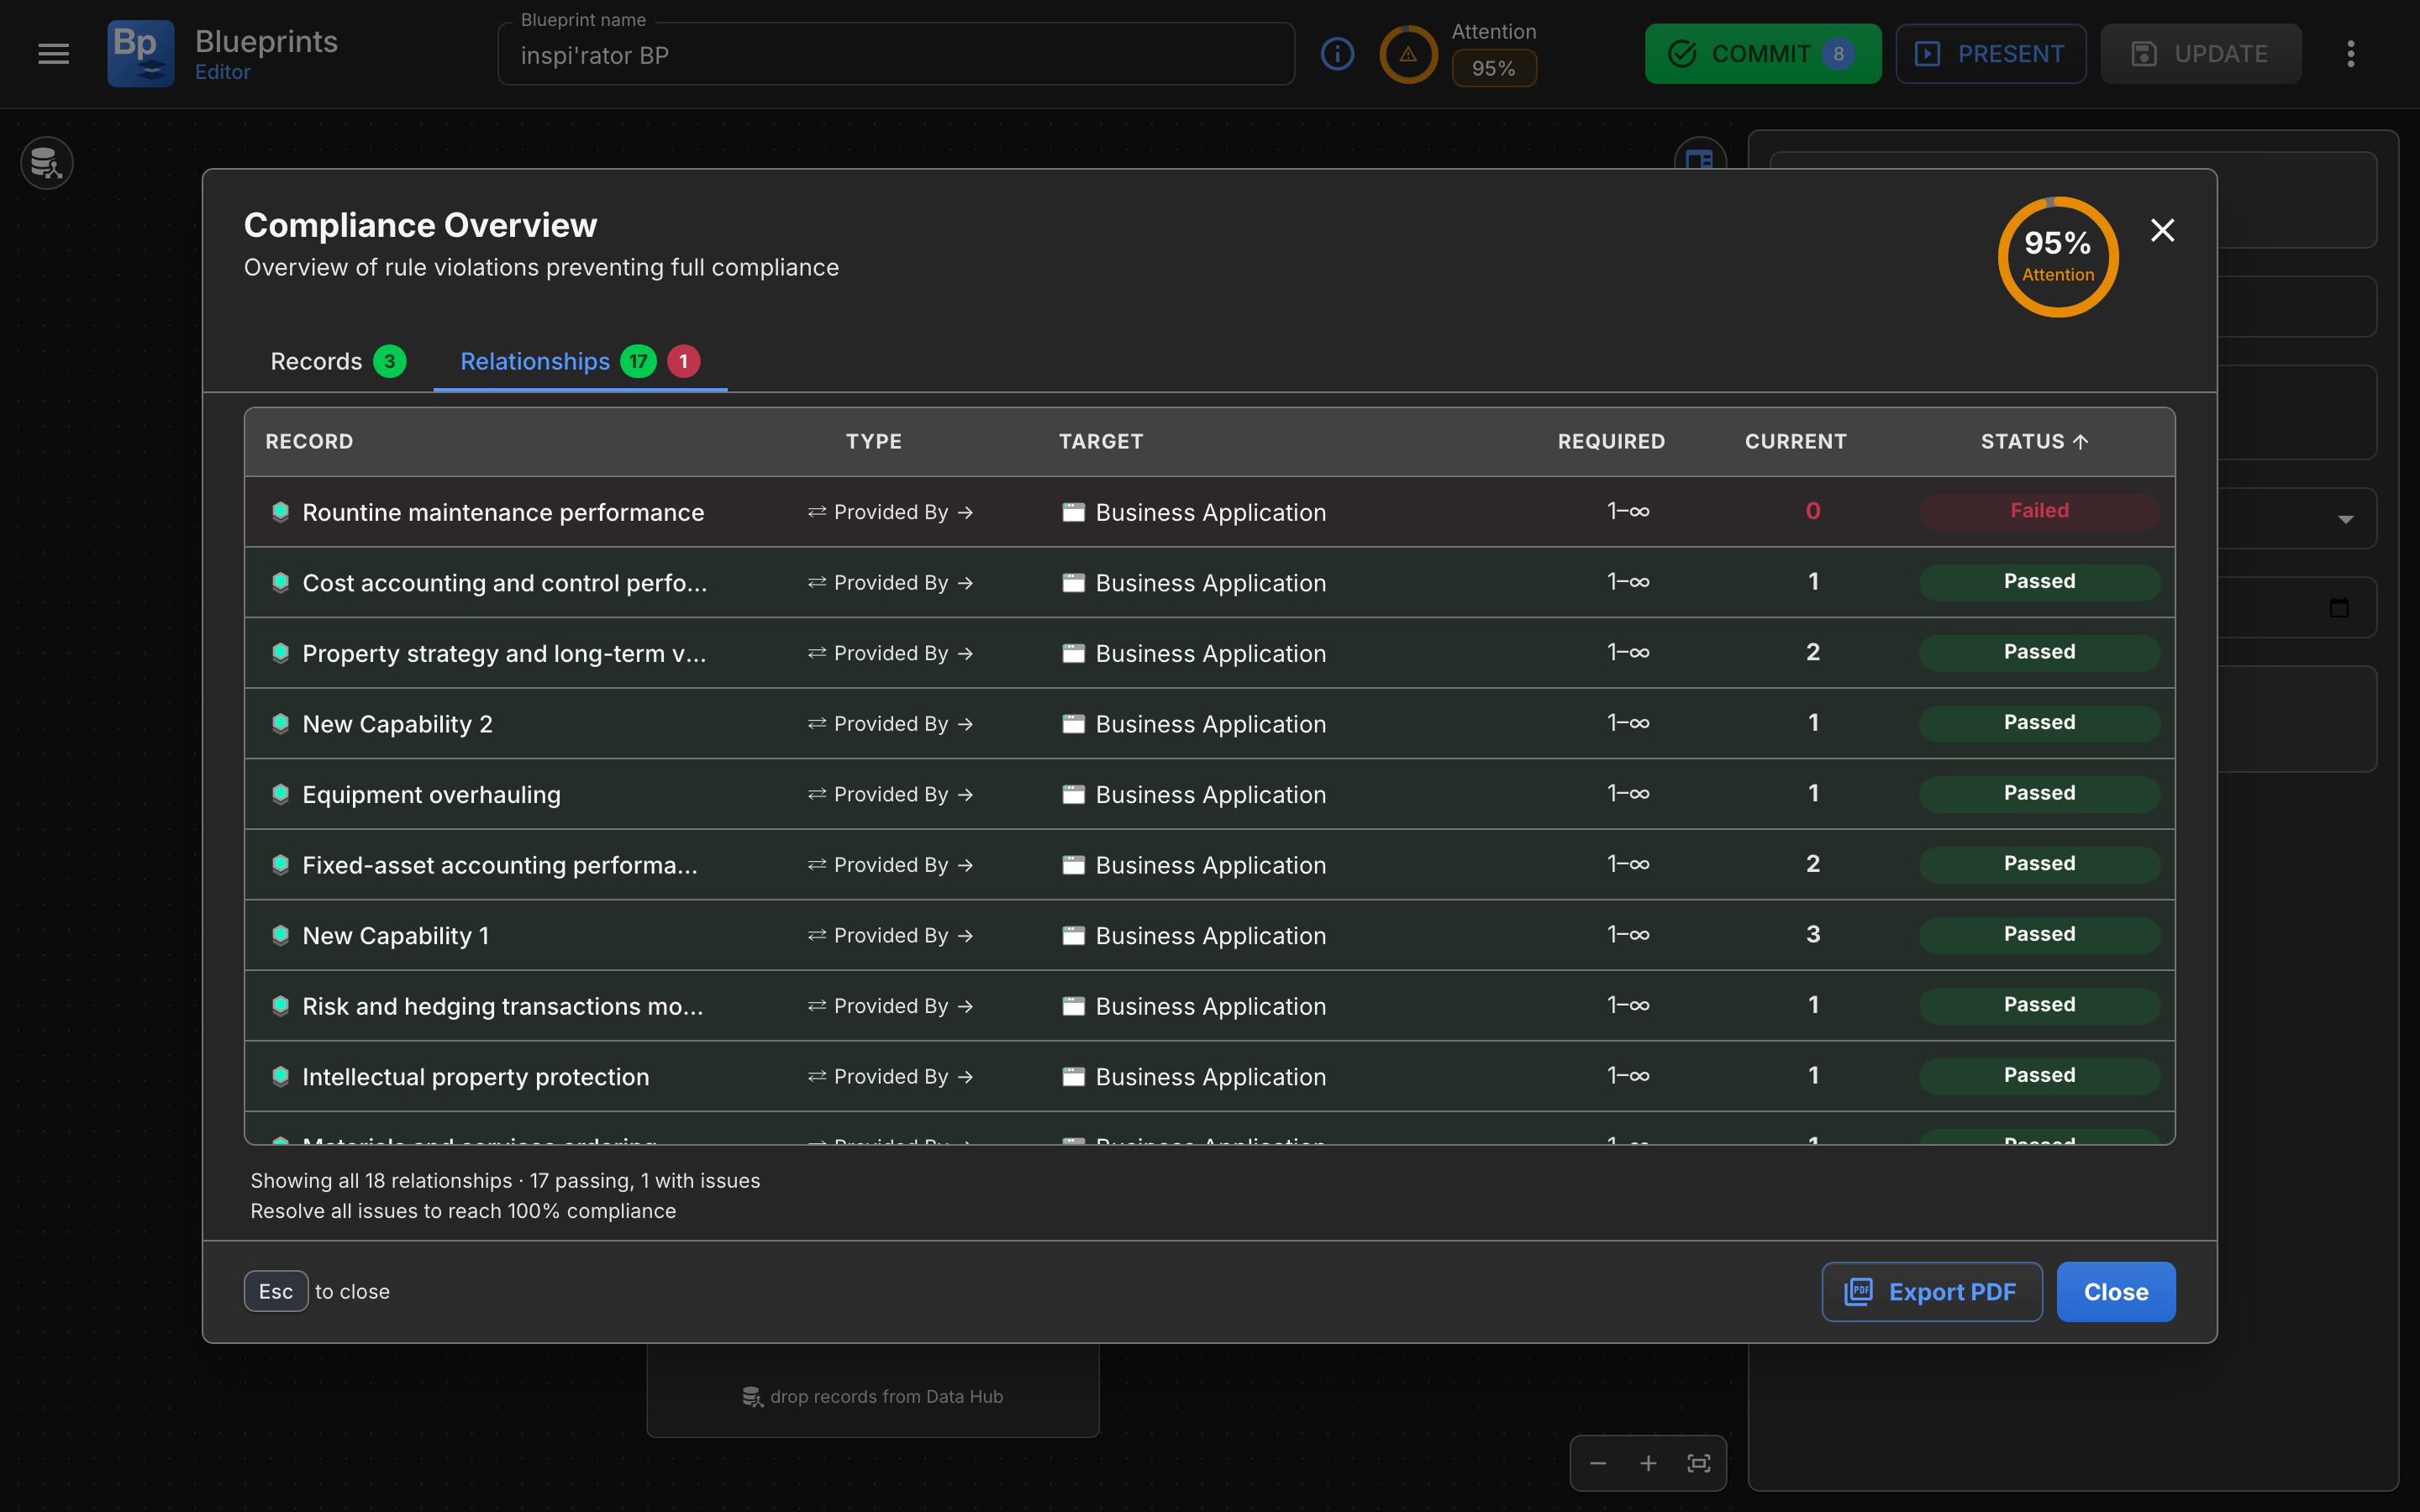This screenshot has width=2420, height=1512.
Task: Click Passed status for Fixed-asset accounting row
Action: pos(2039,864)
